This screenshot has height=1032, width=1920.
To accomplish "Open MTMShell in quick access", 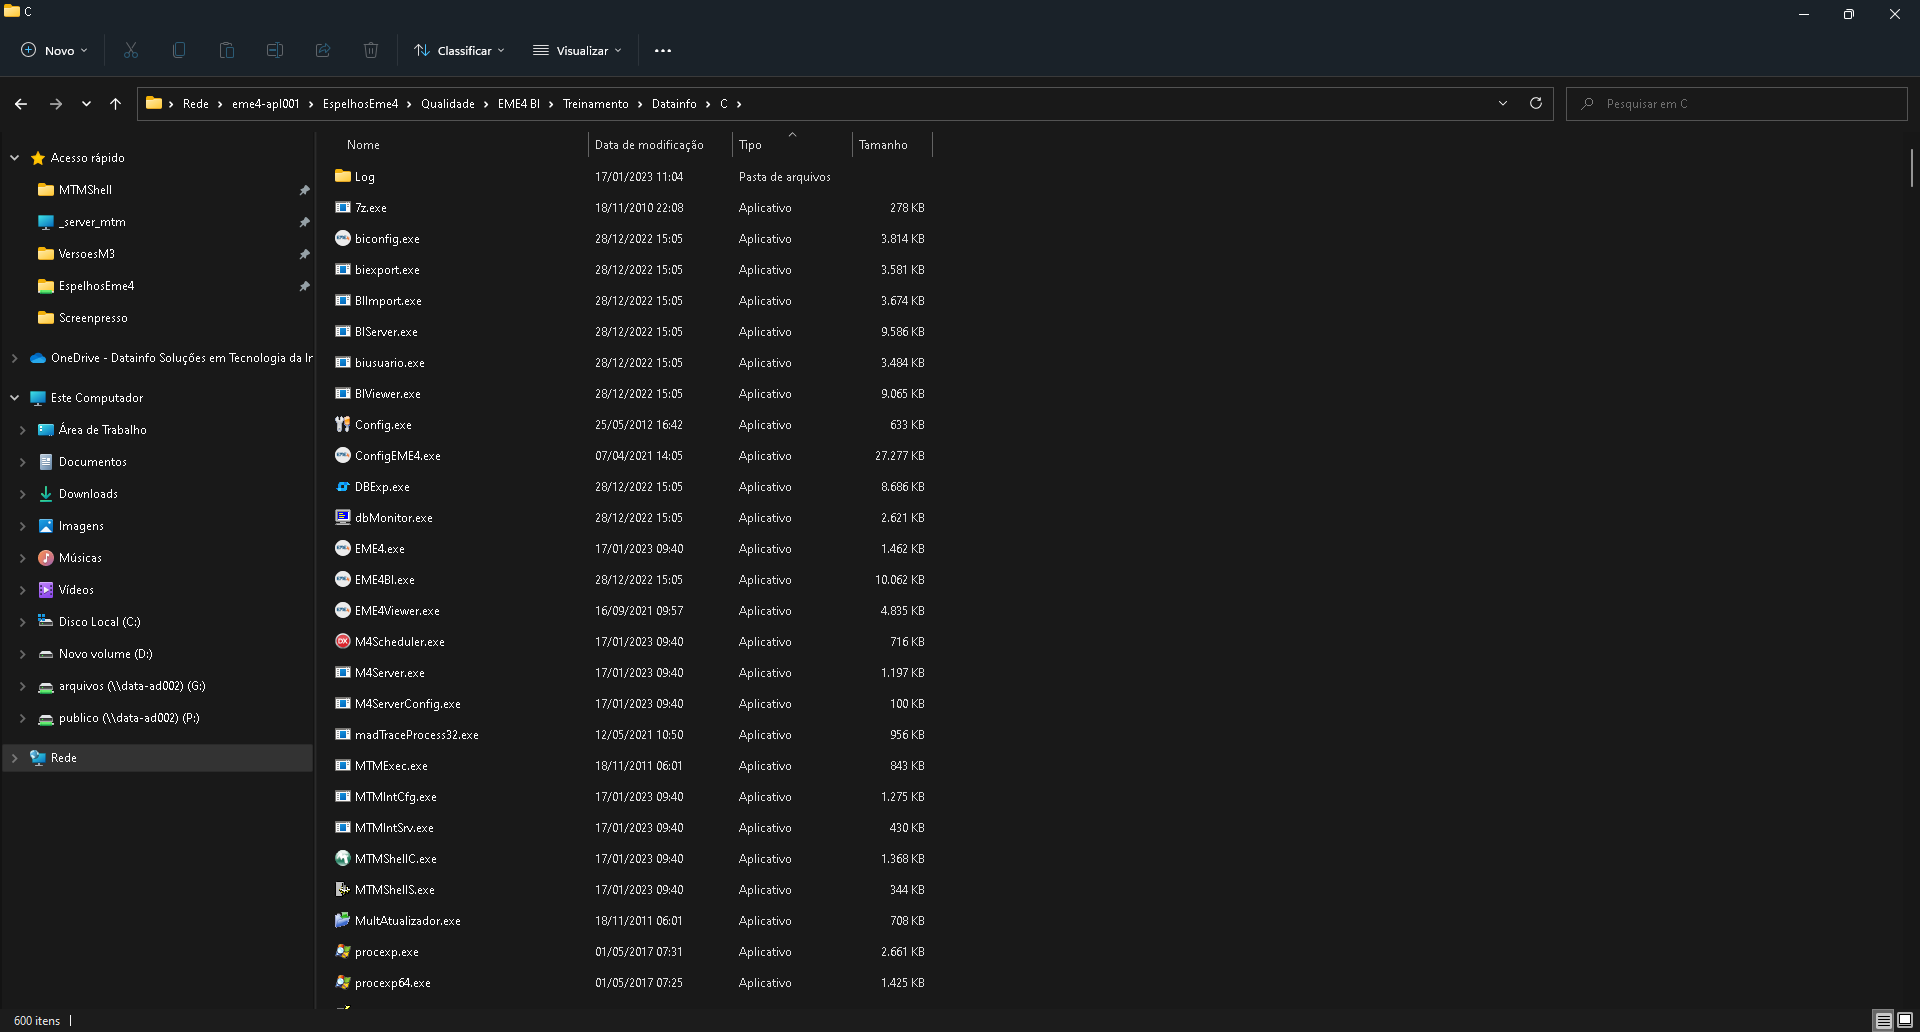I will point(85,190).
